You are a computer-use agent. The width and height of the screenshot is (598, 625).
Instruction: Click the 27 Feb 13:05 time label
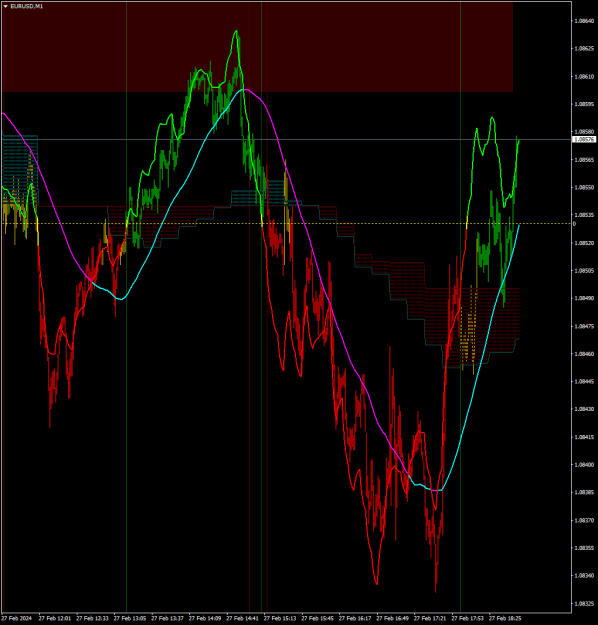[x=130, y=619]
